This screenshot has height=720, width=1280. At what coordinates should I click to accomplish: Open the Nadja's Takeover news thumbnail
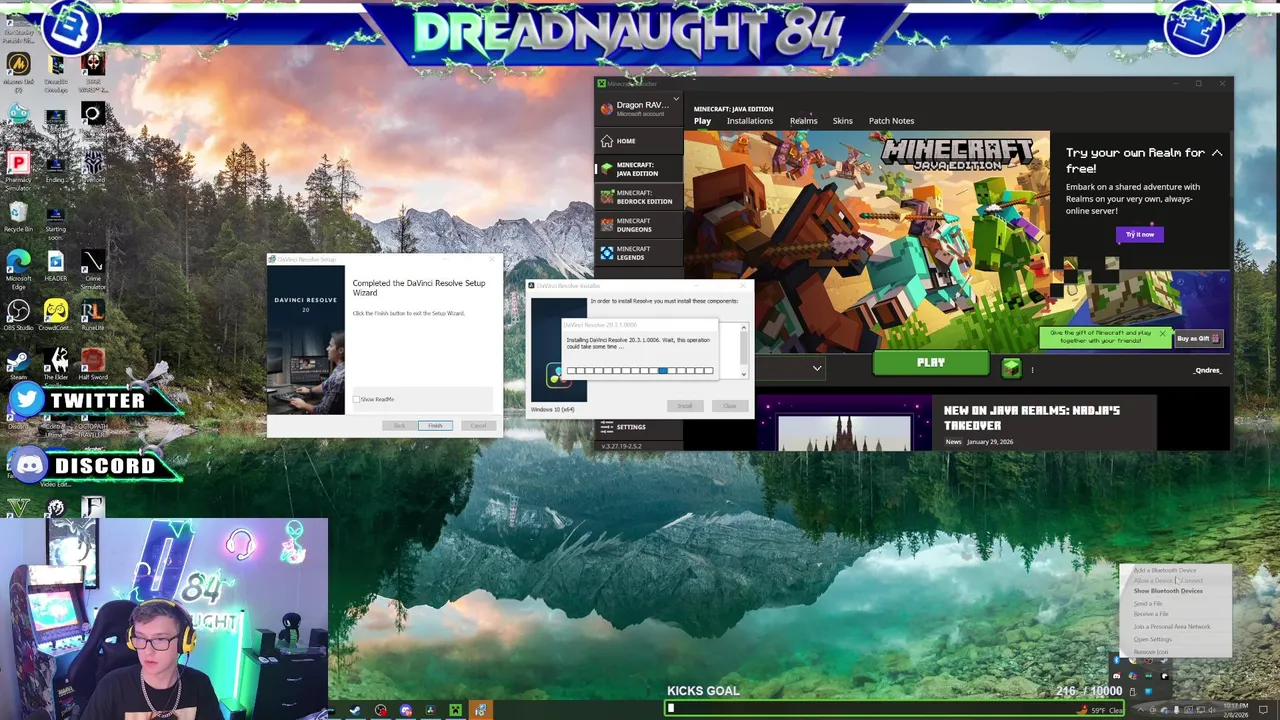click(845, 424)
